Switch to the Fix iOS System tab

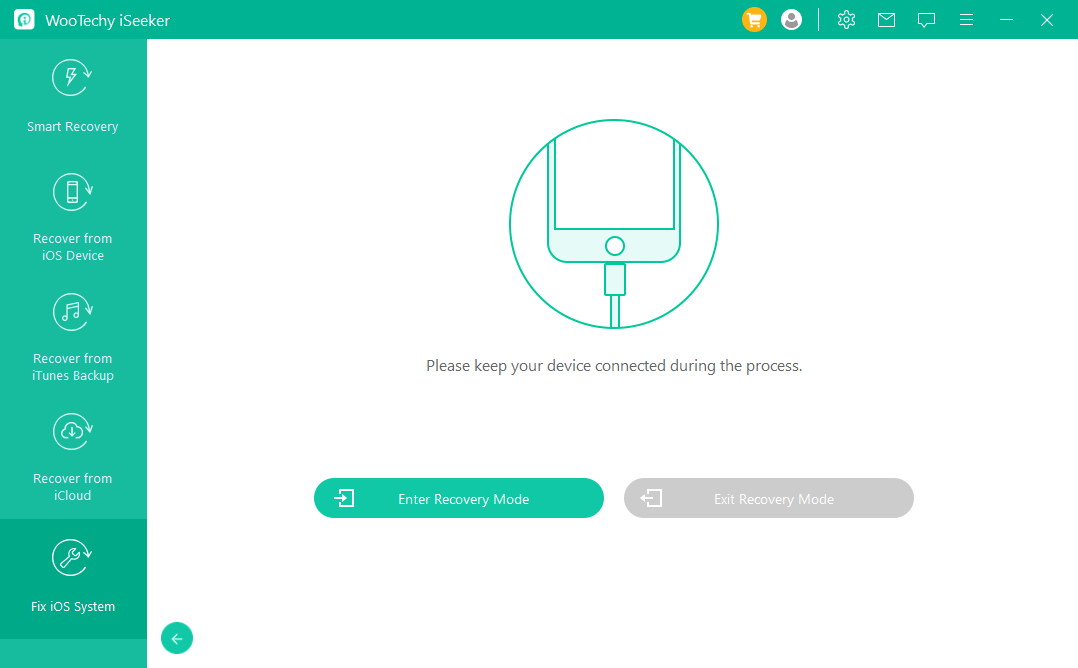72,578
